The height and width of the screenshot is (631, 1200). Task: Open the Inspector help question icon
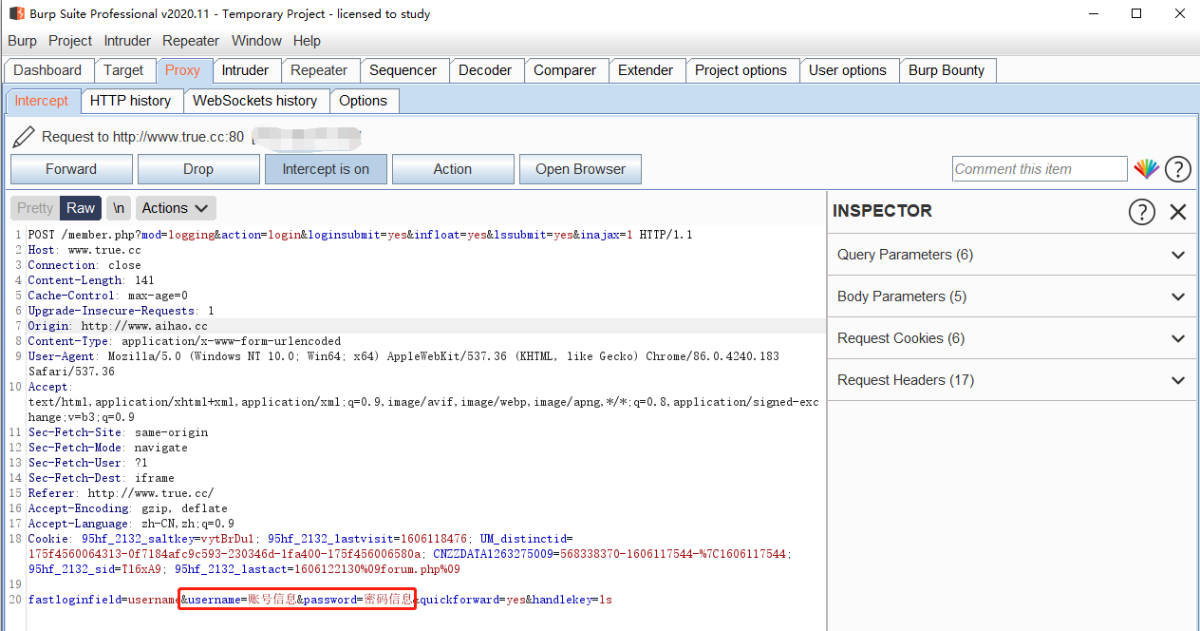[x=1141, y=211]
